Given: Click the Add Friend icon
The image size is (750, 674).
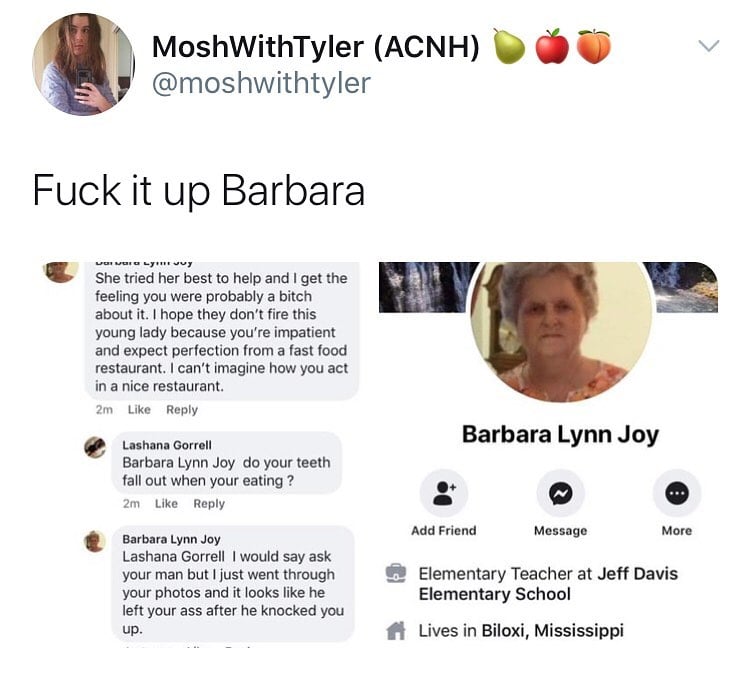Looking at the screenshot, I should click(x=444, y=493).
